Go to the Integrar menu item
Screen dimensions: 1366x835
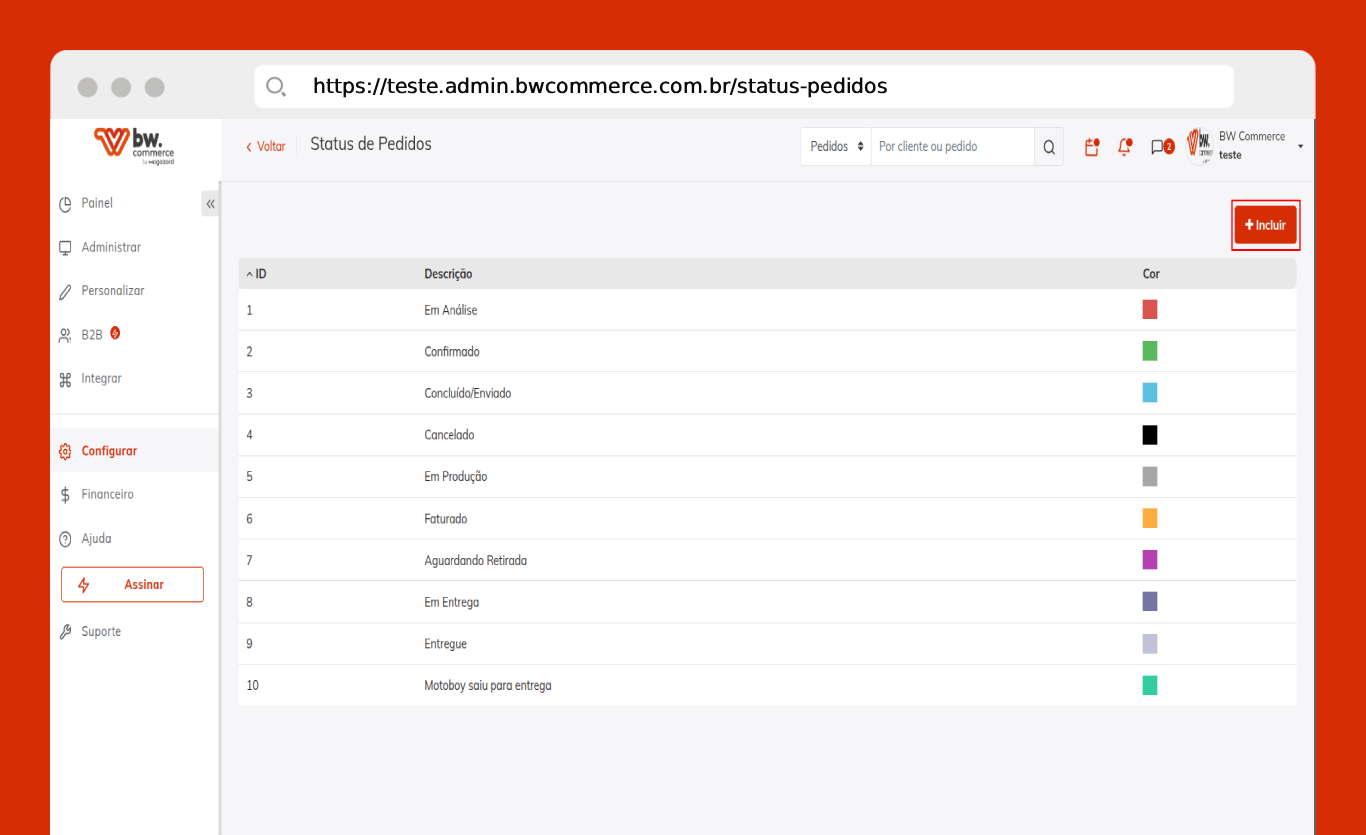101,379
